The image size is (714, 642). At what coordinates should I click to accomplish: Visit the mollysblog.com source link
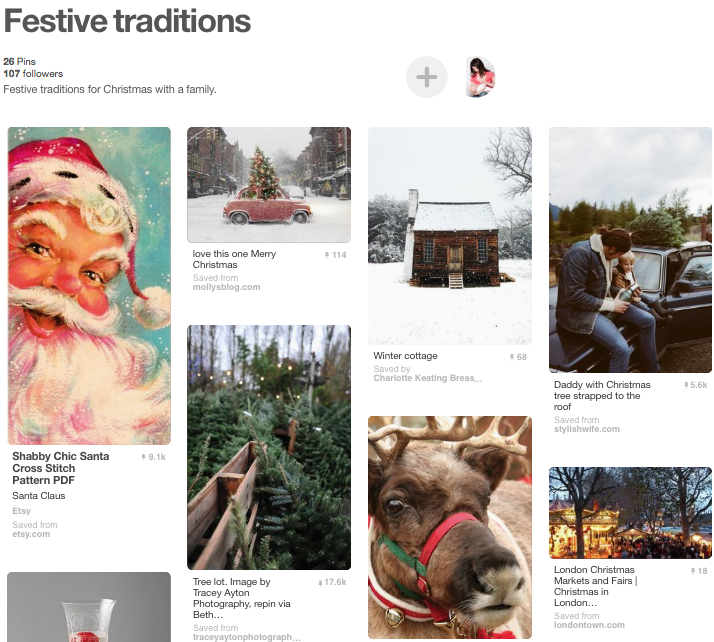tap(226, 287)
